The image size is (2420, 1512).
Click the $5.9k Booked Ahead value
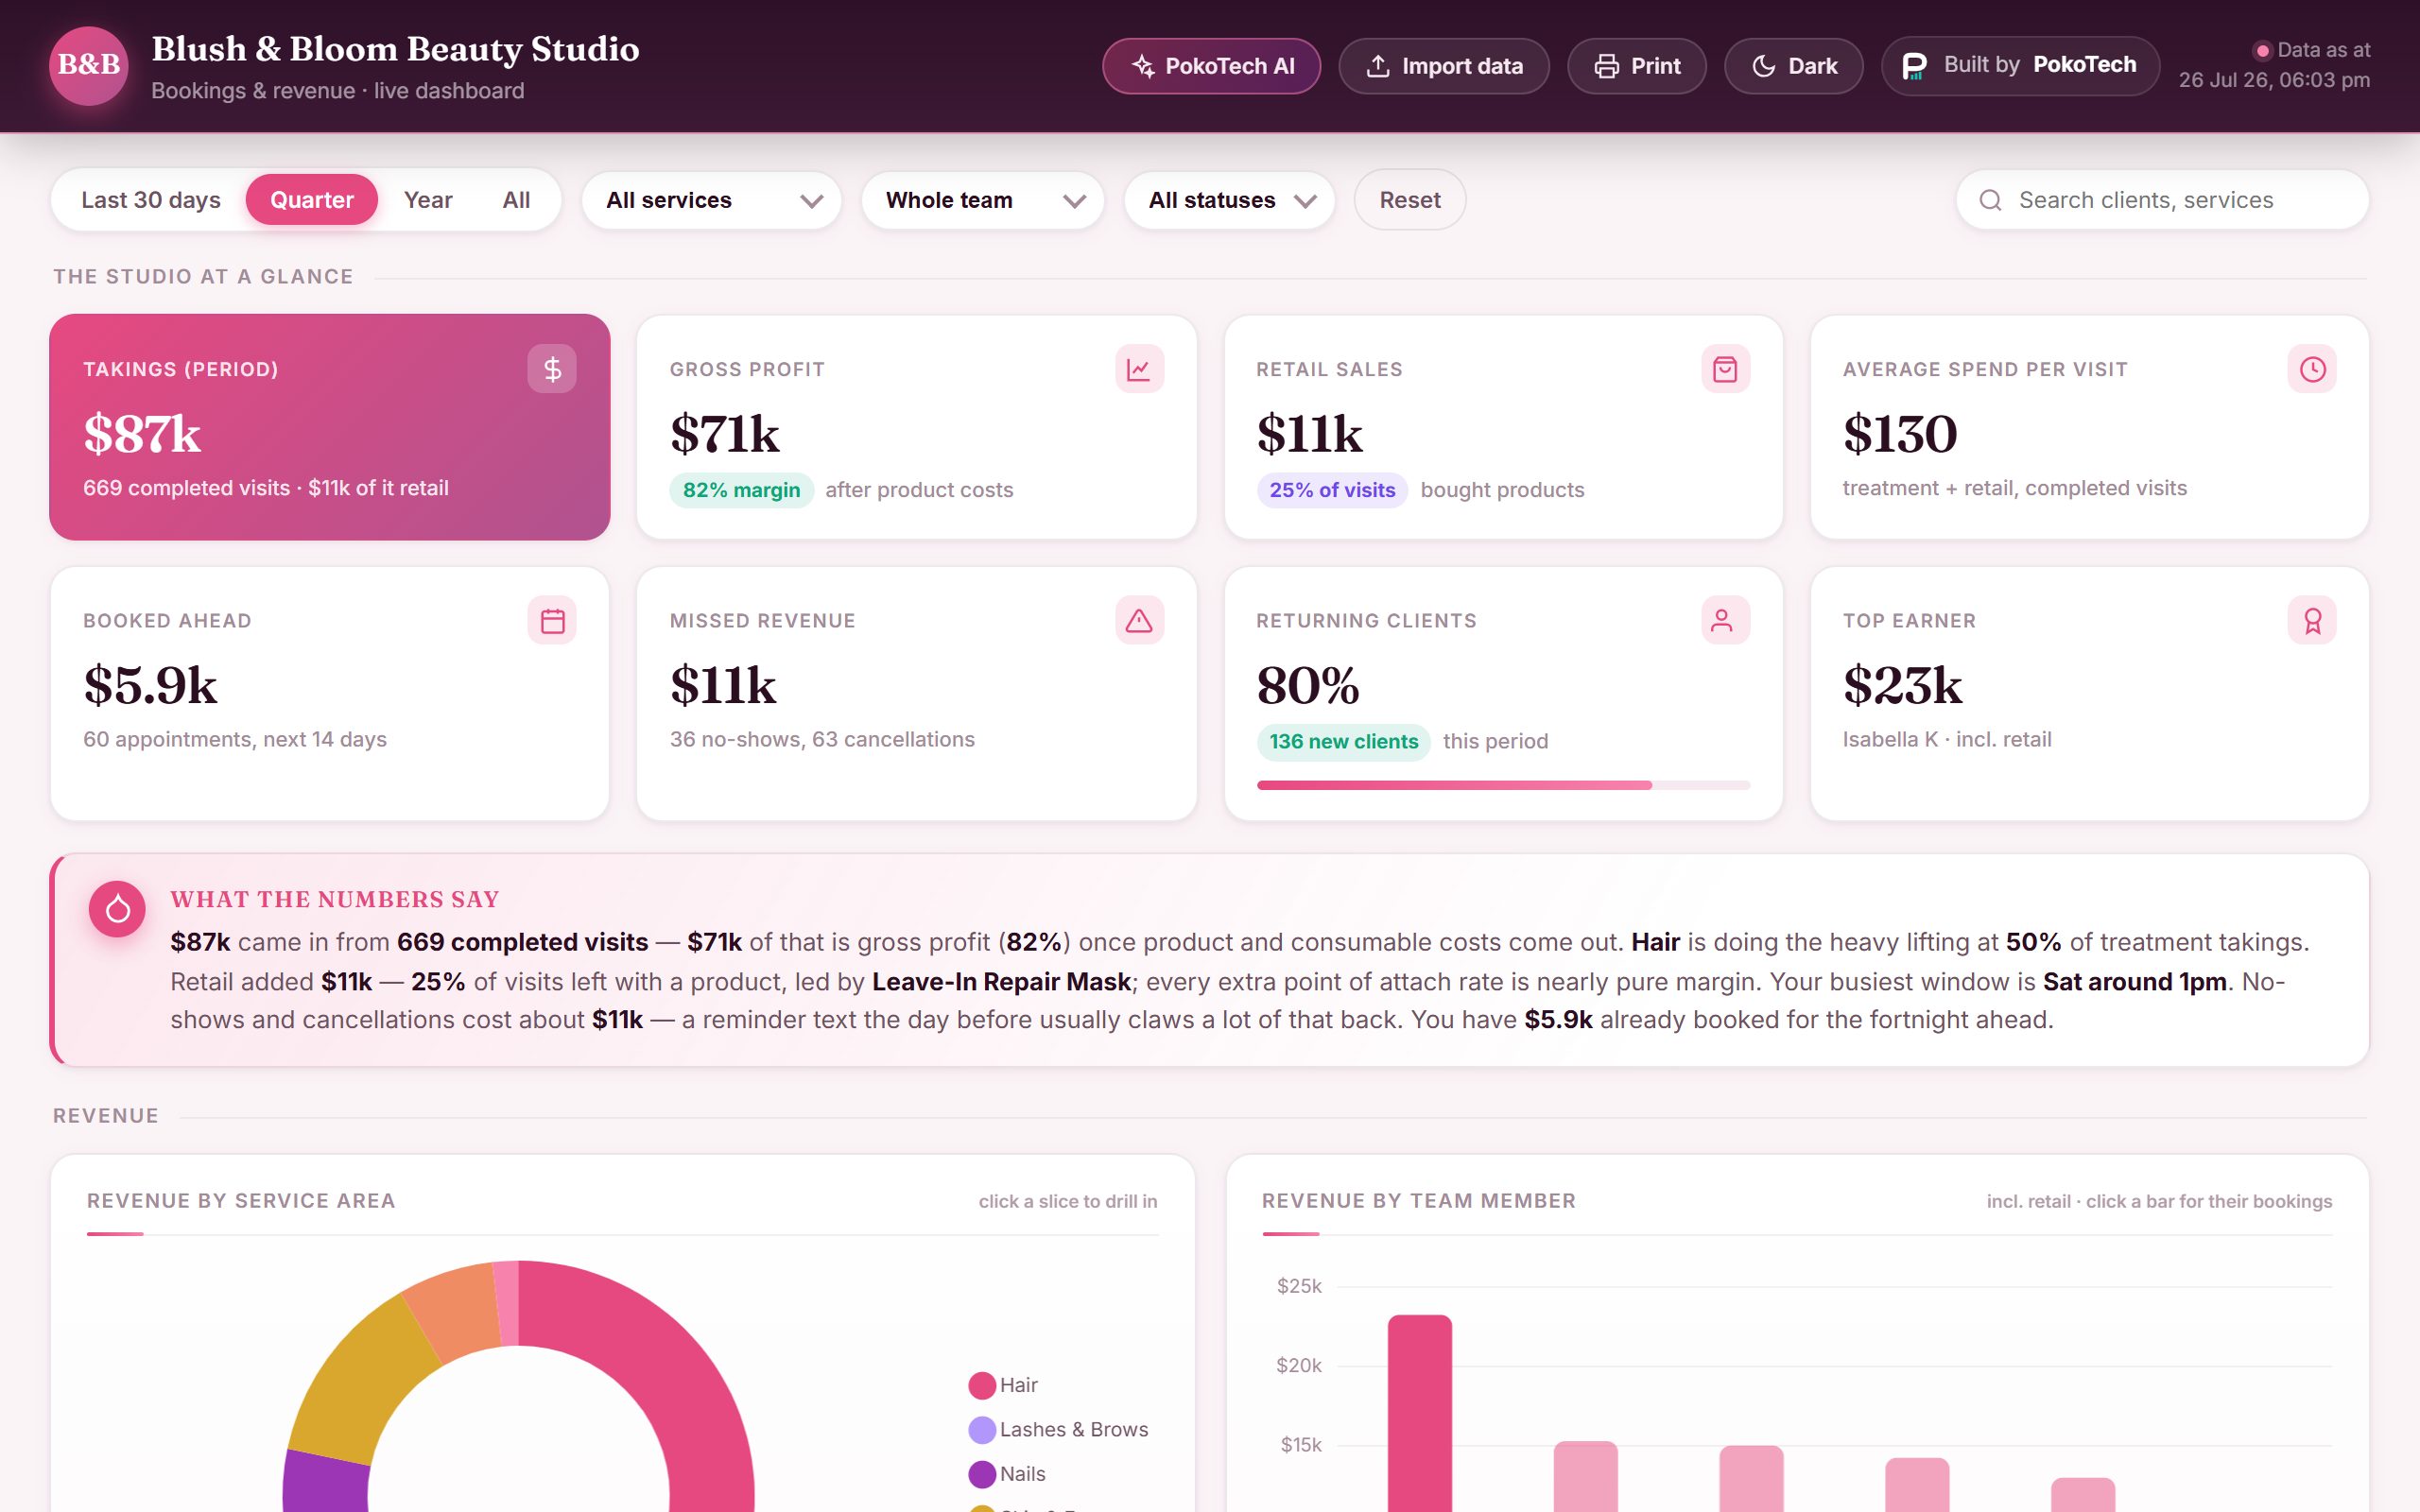pos(150,685)
